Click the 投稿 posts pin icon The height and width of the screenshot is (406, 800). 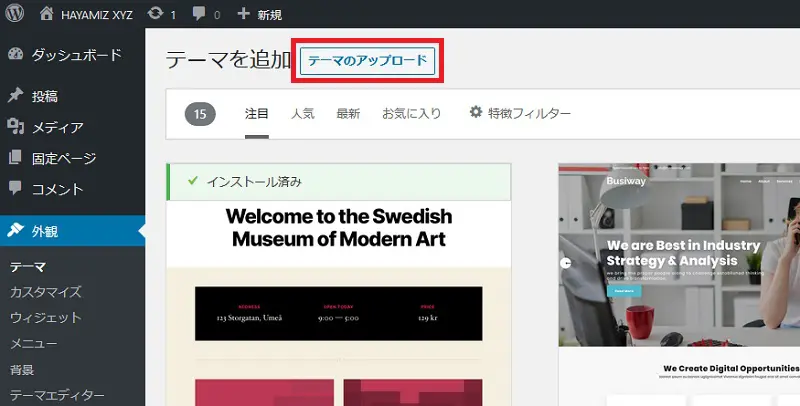[16, 97]
